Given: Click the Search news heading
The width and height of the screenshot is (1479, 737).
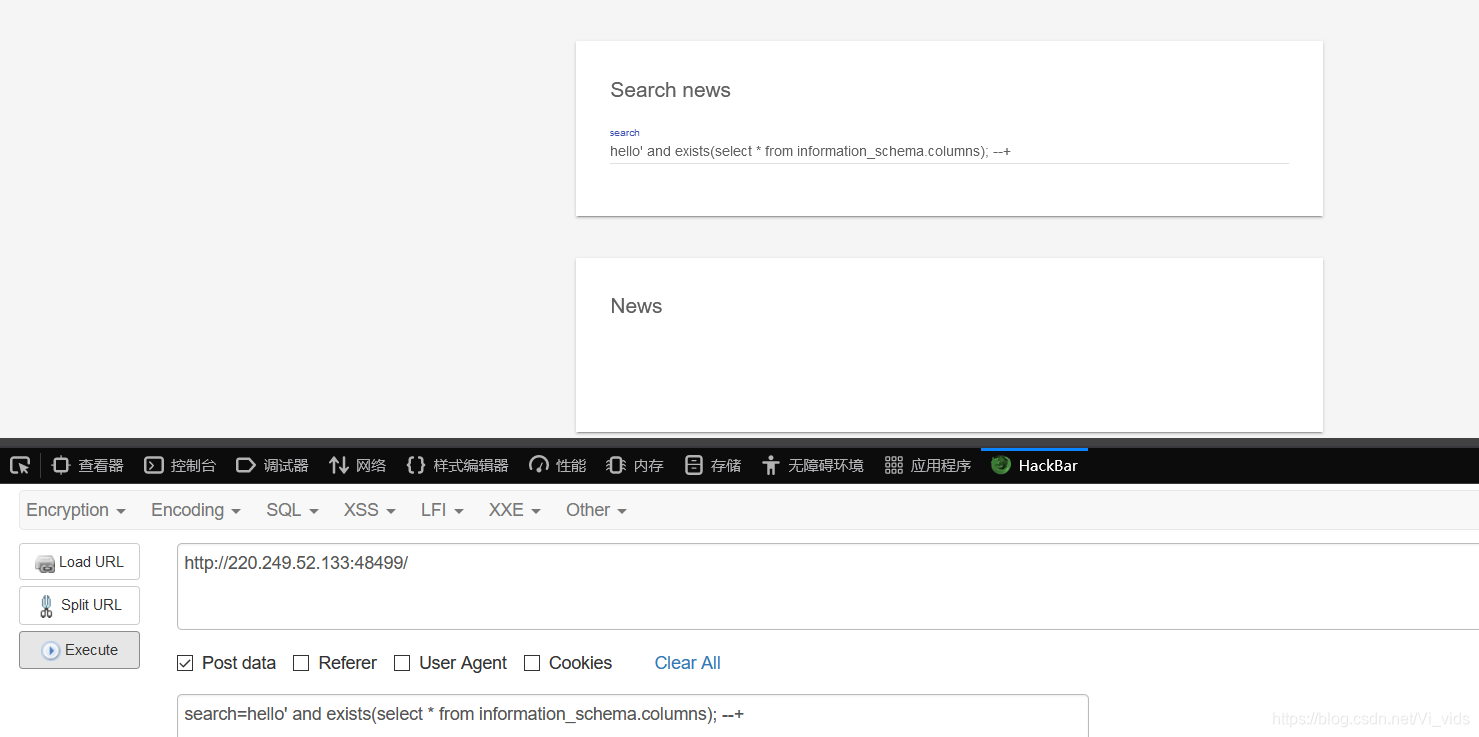Looking at the screenshot, I should tap(670, 90).
